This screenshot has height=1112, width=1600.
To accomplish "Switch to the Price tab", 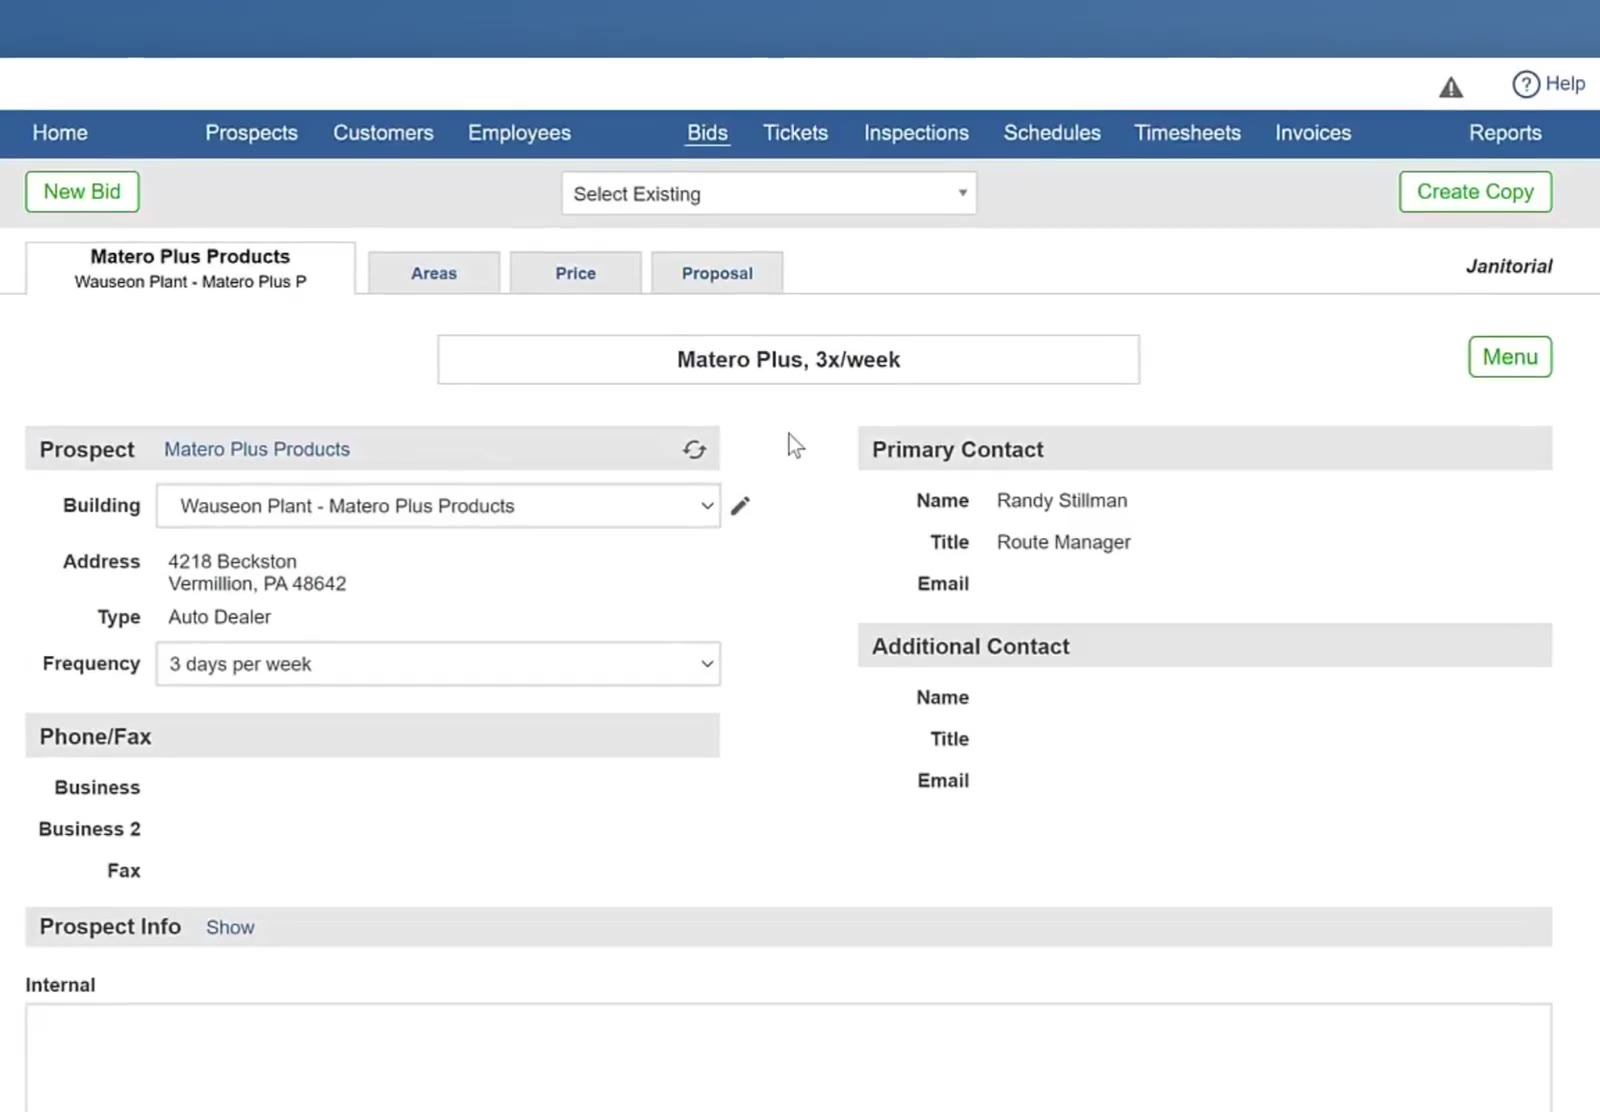I will click(x=575, y=273).
